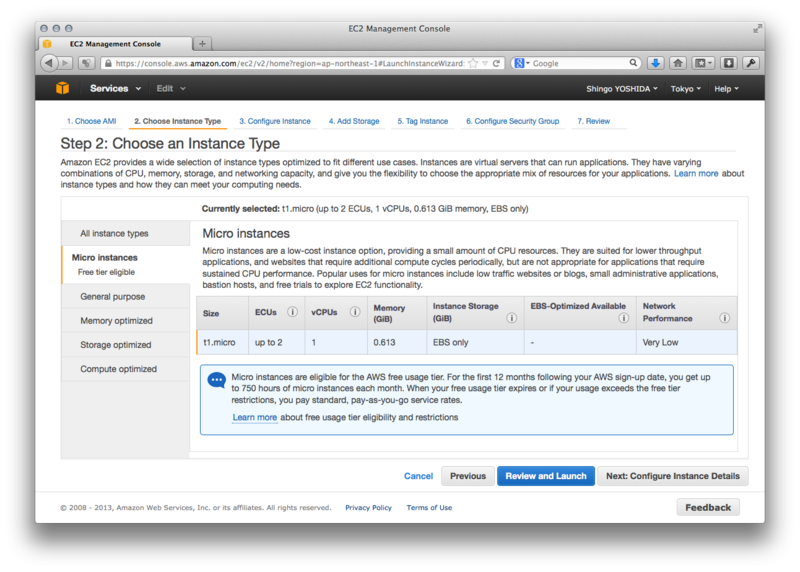Open the Services dropdown menu
Viewport: 800px width, 572px height.
pyautogui.click(x=115, y=88)
